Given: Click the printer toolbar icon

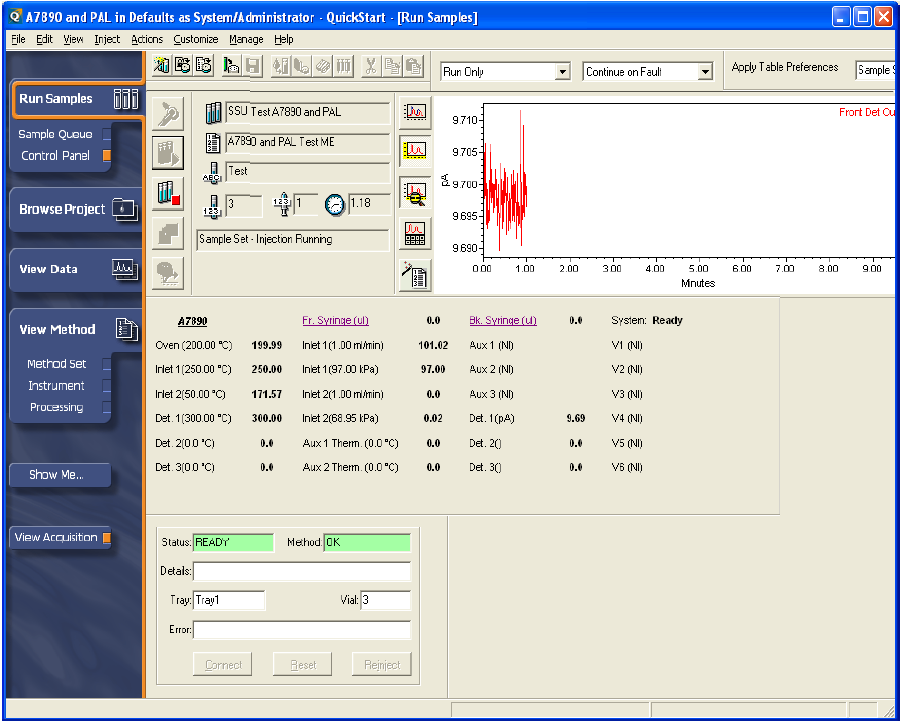Looking at the screenshot, I should click(232, 66).
